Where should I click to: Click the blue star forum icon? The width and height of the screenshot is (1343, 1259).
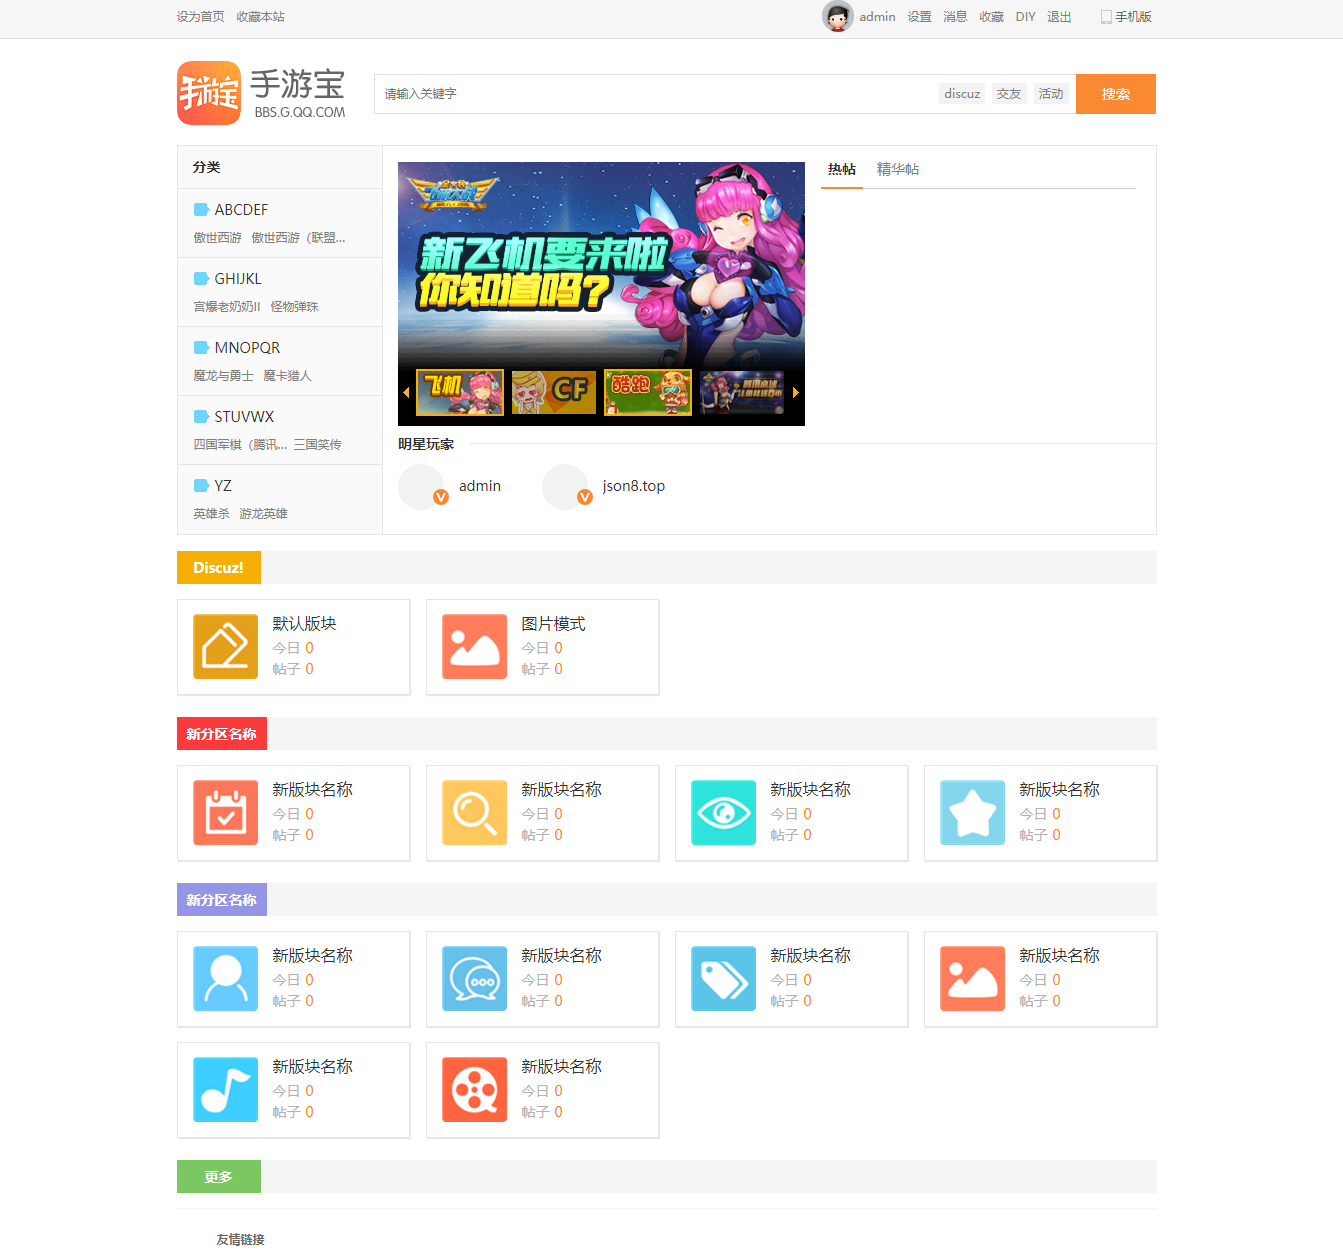point(972,813)
